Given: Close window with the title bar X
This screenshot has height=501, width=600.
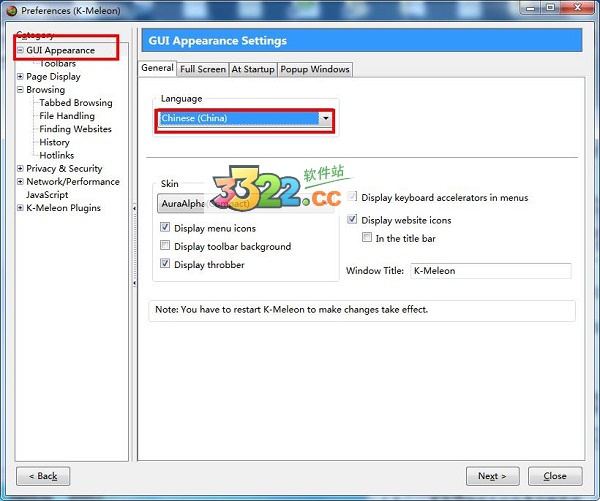Looking at the screenshot, I should 577,8.
